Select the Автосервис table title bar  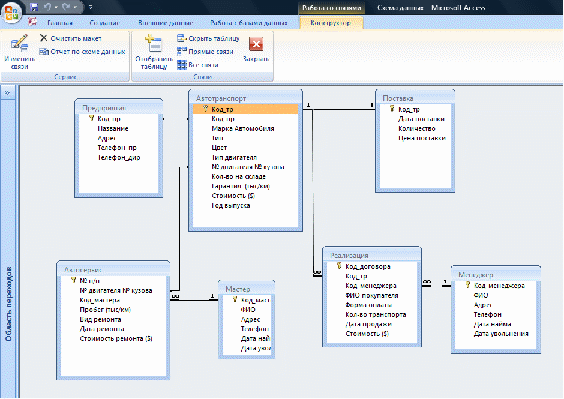pos(113,269)
